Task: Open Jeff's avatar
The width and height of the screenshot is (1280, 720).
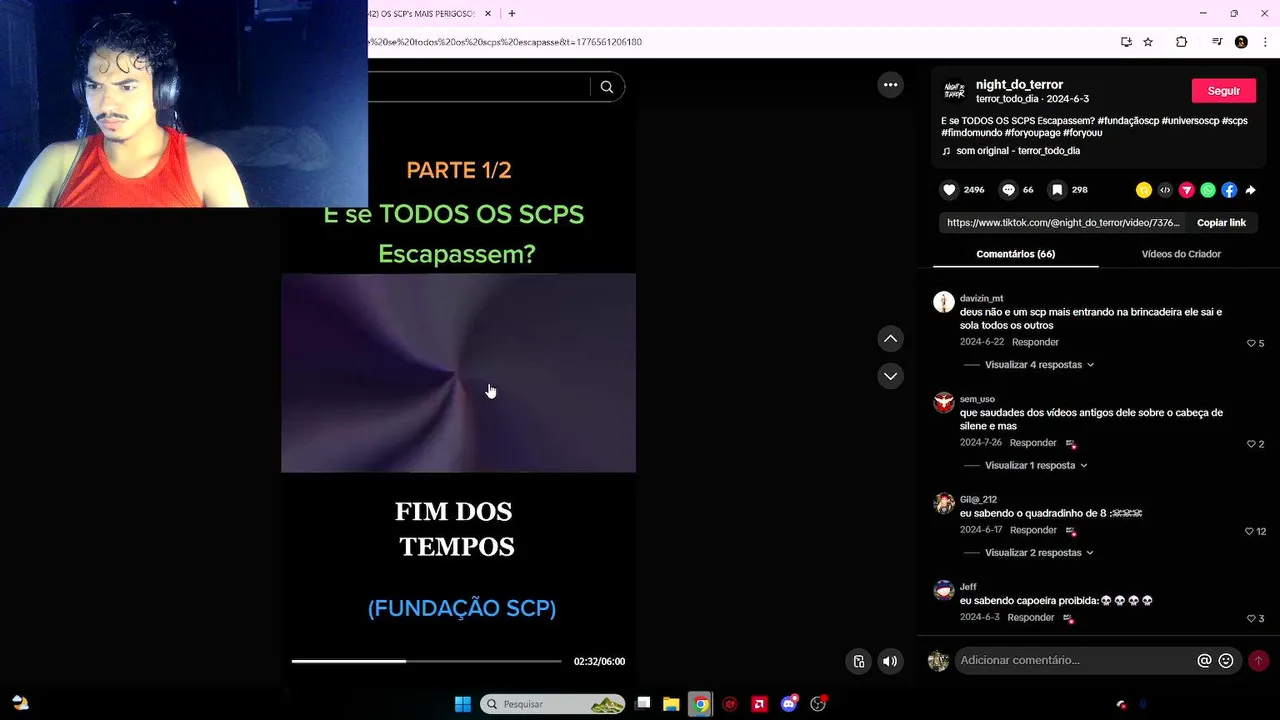Action: pos(944,590)
